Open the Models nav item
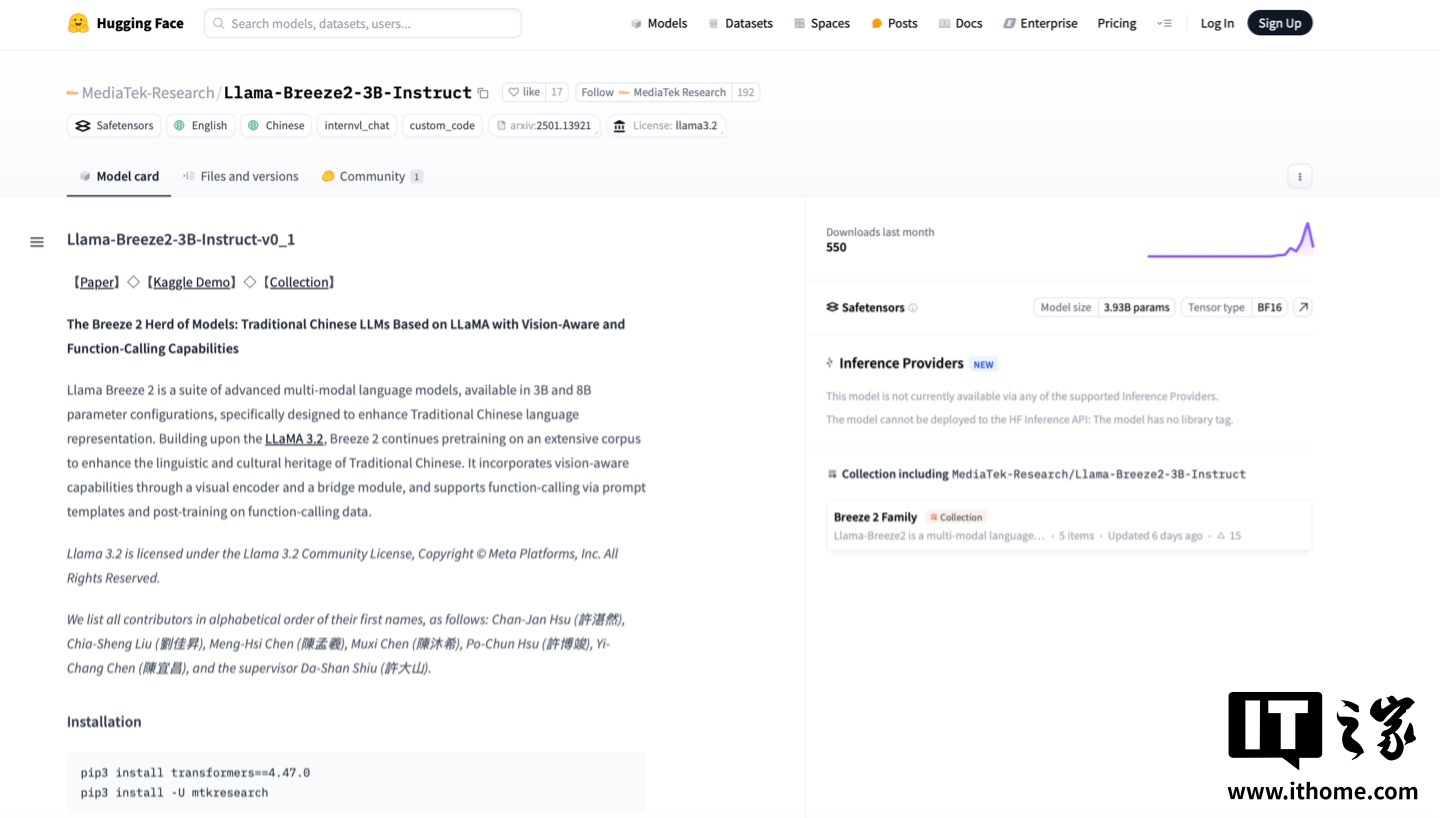The height and width of the screenshot is (818, 1440). point(659,23)
